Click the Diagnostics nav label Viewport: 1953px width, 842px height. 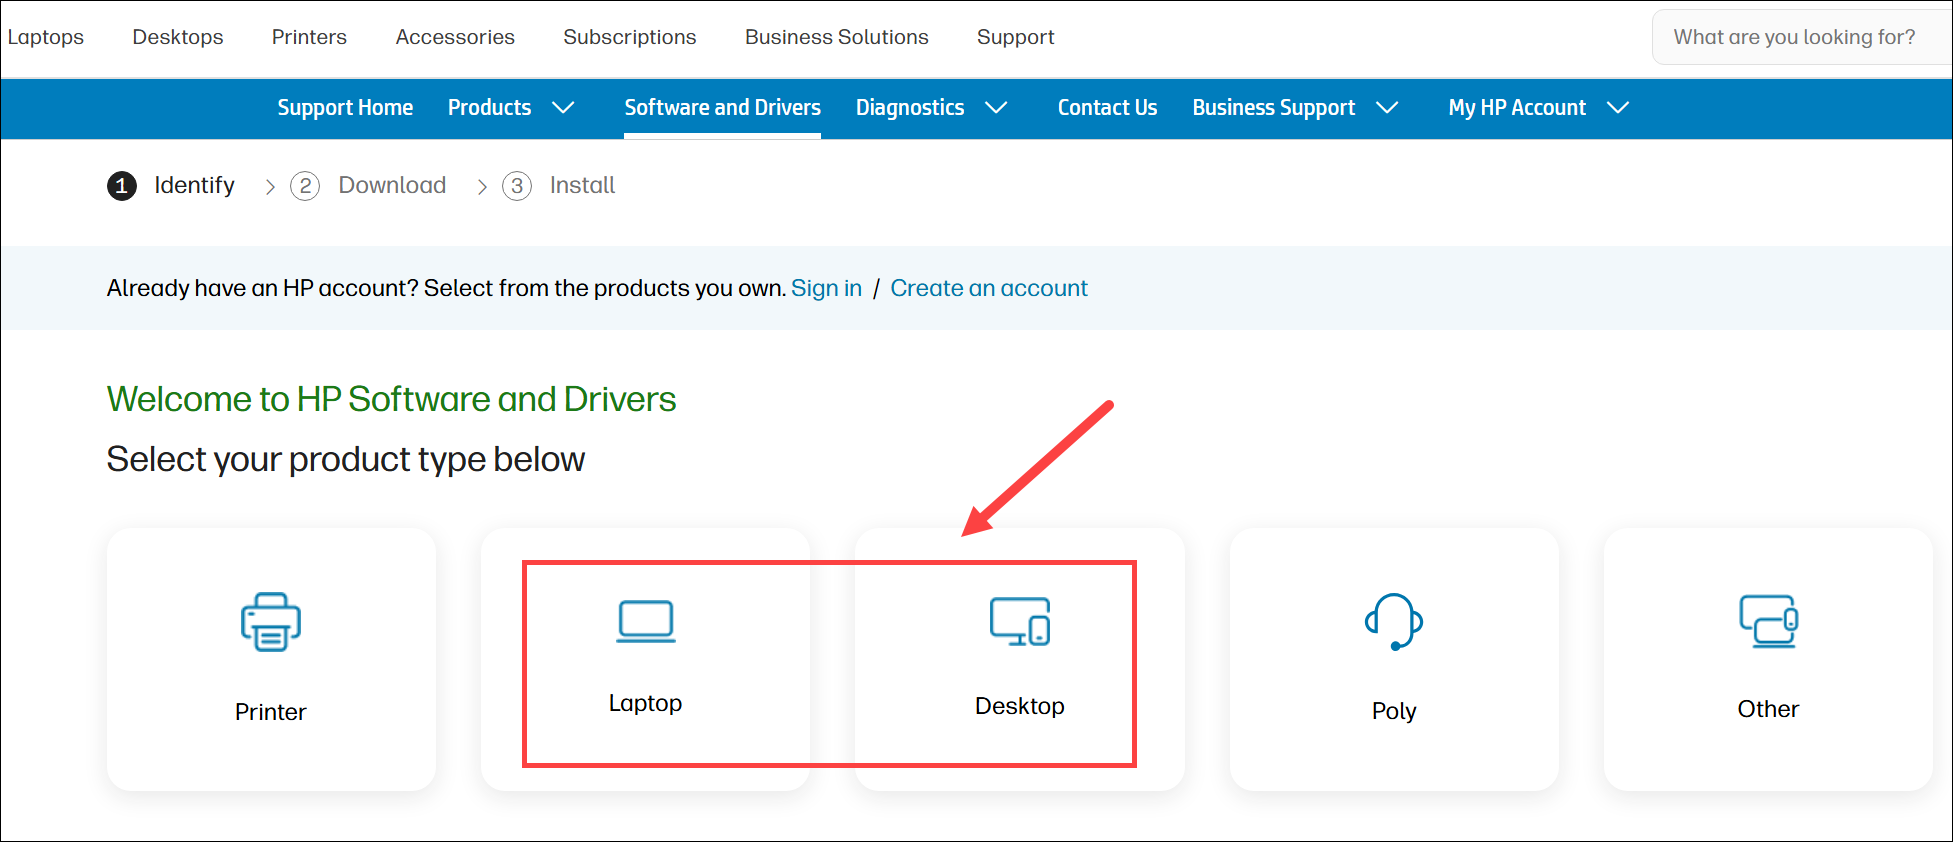click(910, 107)
